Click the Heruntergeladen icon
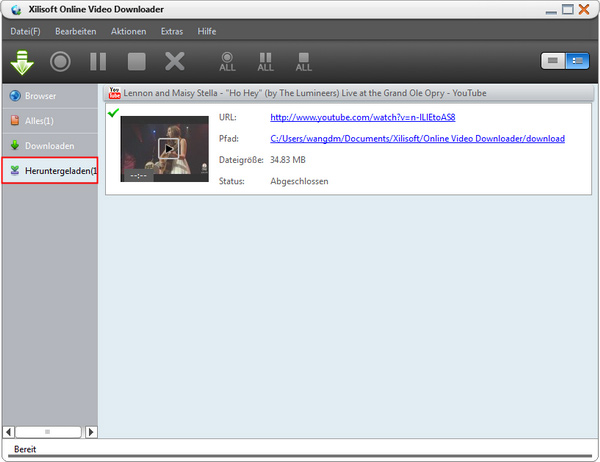This screenshot has width=600, height=462. click(x=15, y=170)
